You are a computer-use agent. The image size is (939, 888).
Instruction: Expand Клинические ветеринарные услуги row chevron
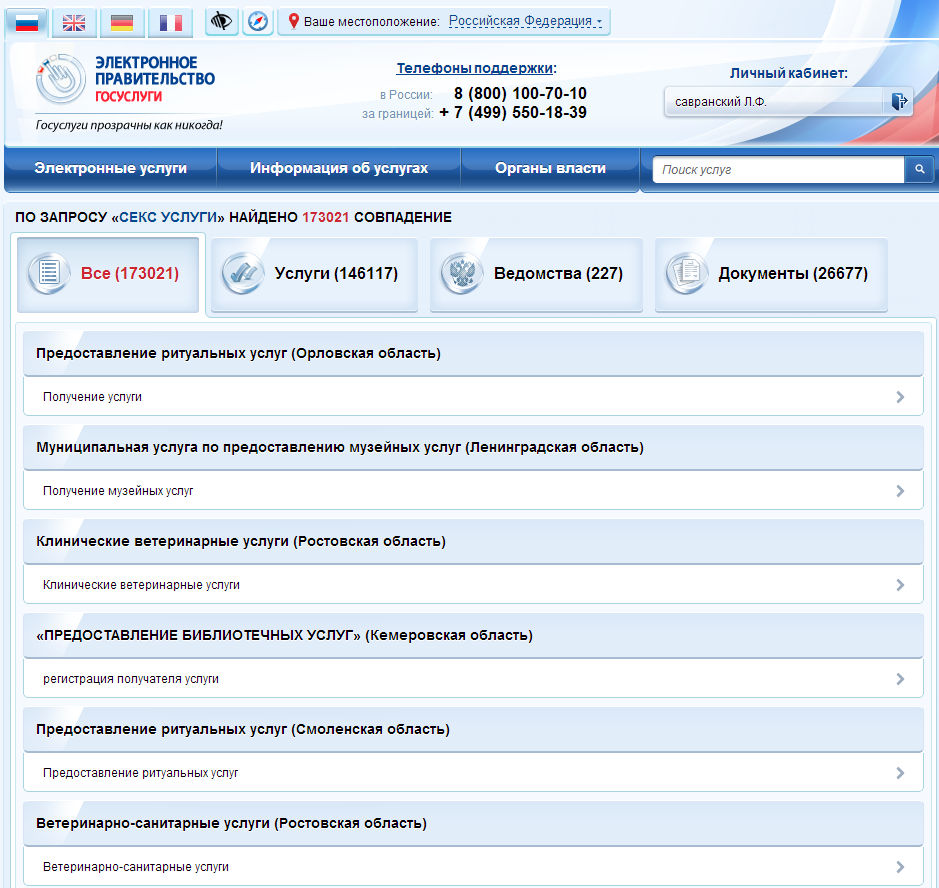(900, 585)
